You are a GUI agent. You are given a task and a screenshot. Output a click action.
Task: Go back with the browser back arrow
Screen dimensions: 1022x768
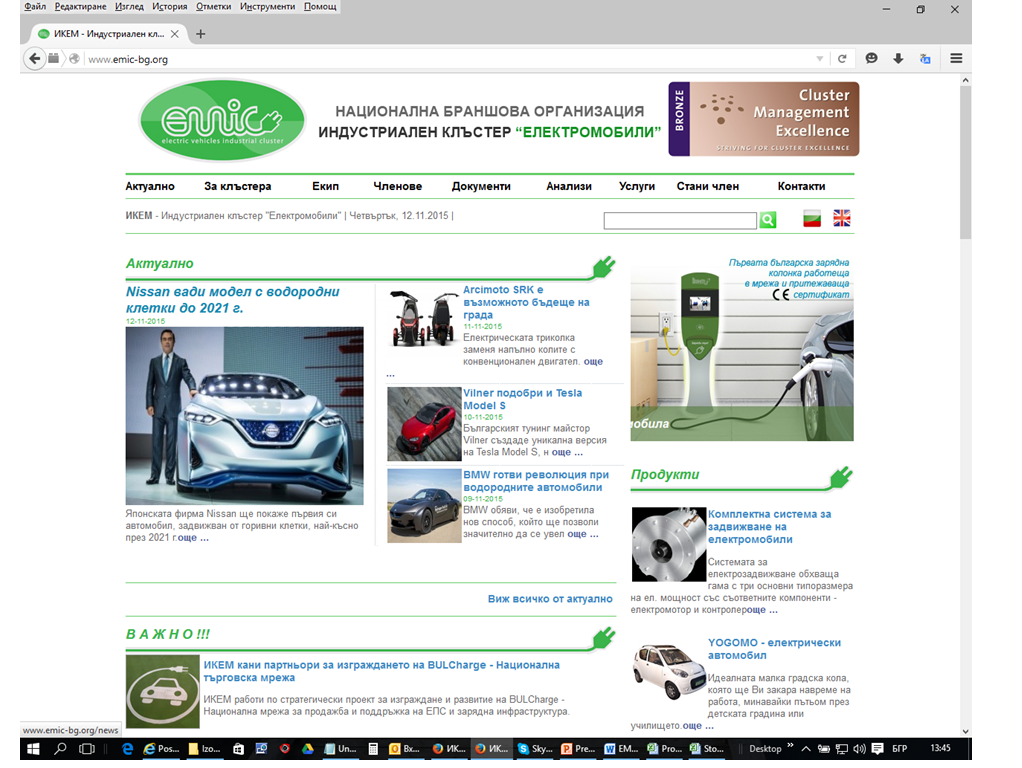[35, 59]
